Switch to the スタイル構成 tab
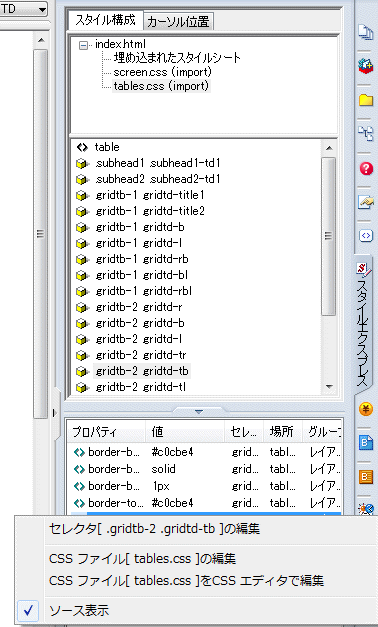Viewport: 378px width, 627px height. [x=106, y=20]
